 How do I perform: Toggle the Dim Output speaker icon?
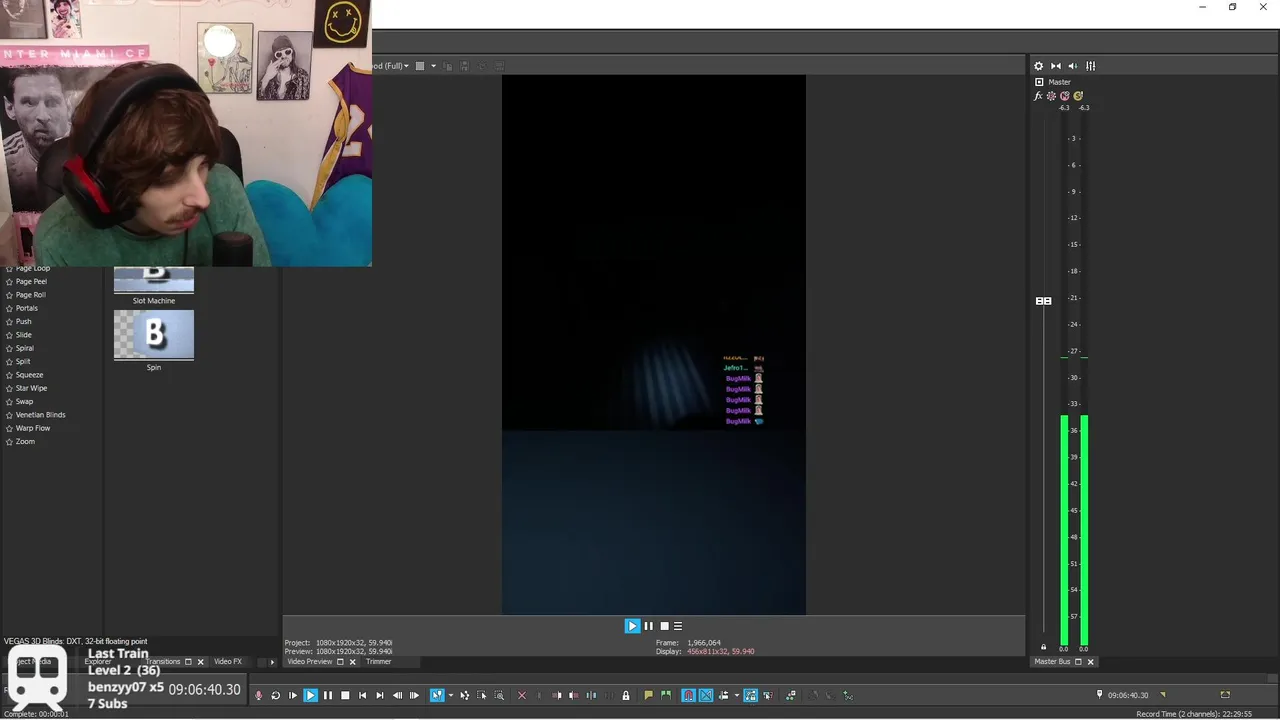[1072, 66]
